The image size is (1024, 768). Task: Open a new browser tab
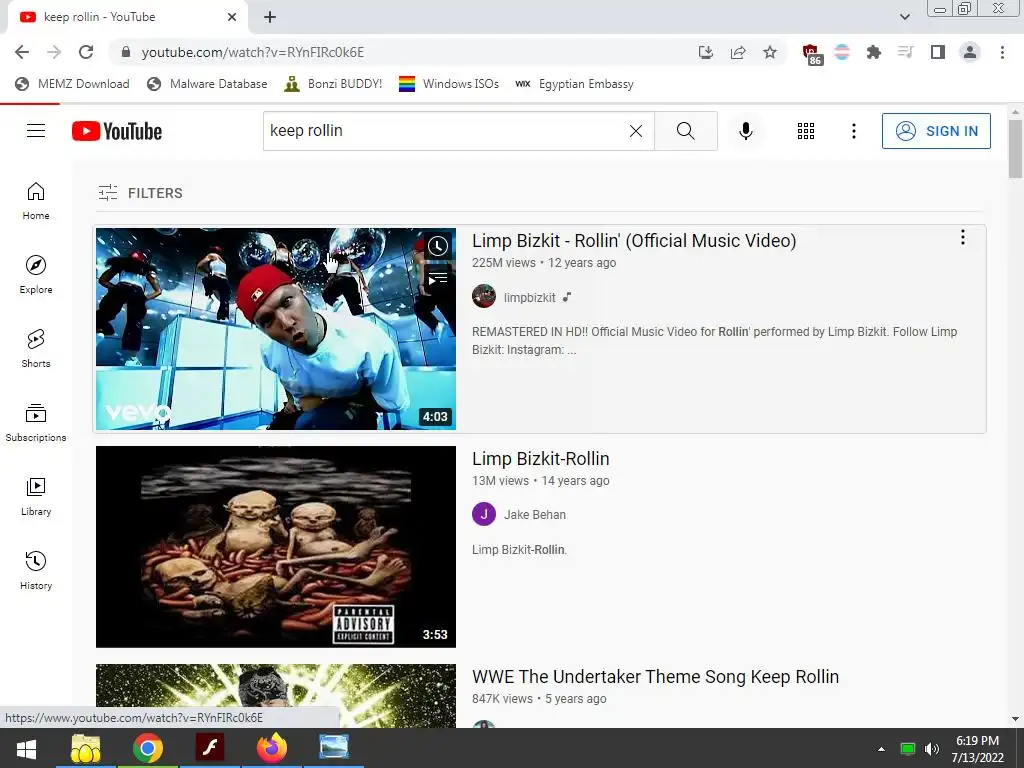(270, 17)
